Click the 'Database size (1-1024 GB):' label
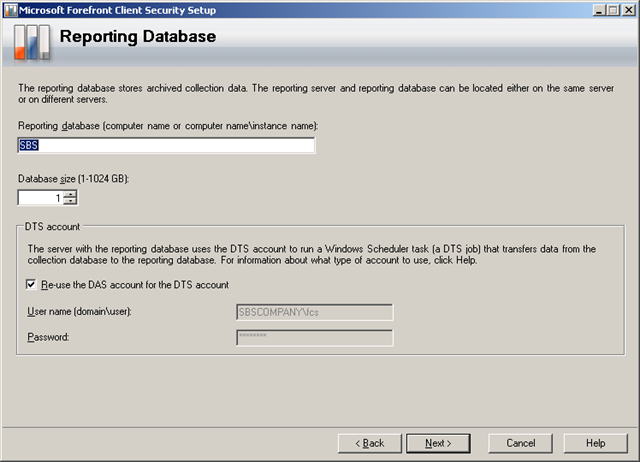The height and width of the screenshot is (462, 640). coord(73,179)
